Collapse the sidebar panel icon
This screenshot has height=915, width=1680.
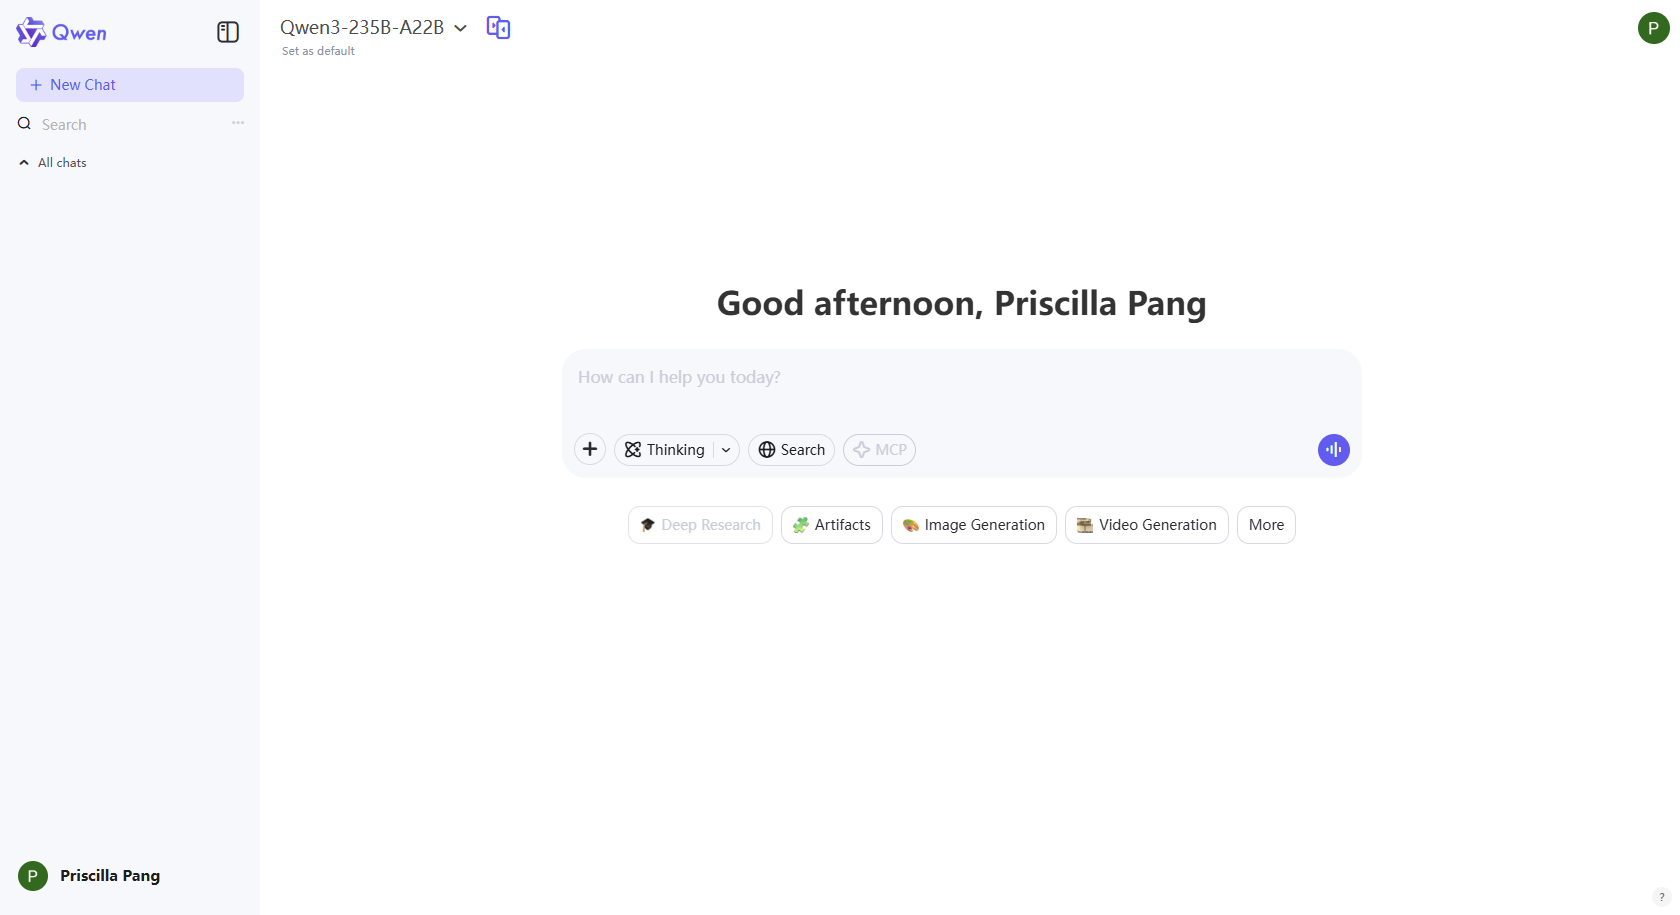tap(228, 32)
